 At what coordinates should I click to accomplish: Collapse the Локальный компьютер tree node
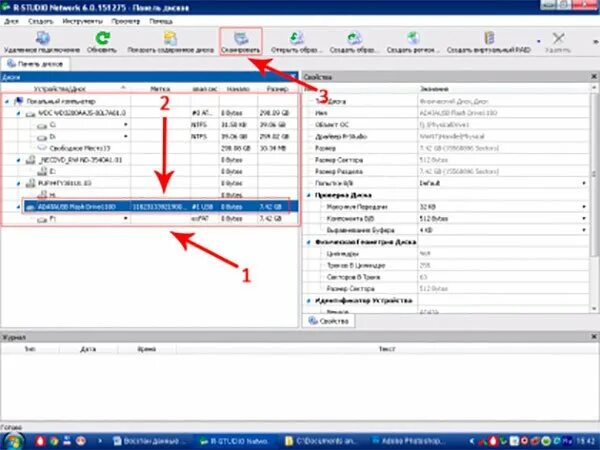pos(7,101)
